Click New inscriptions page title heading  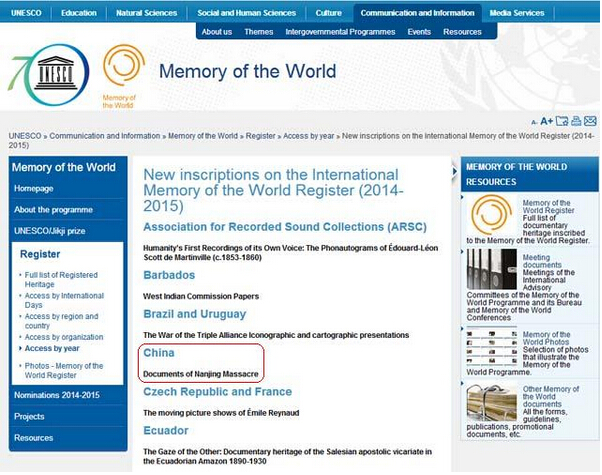pyautogui.click(x=273, y=190)
